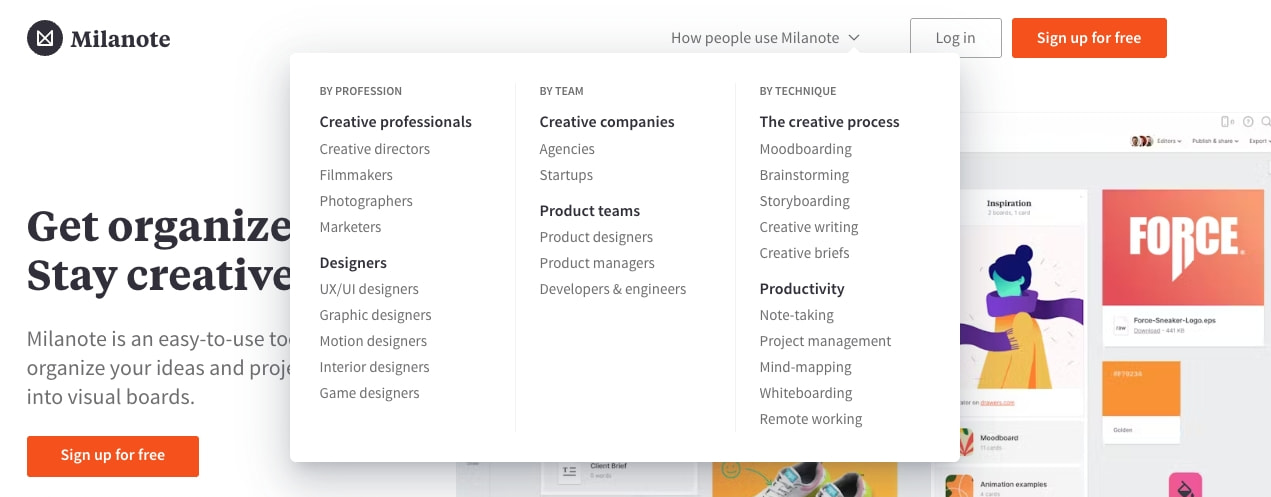1271x497 pixels.
Task: Go to Remote working
Action: [x=811, y=419]
